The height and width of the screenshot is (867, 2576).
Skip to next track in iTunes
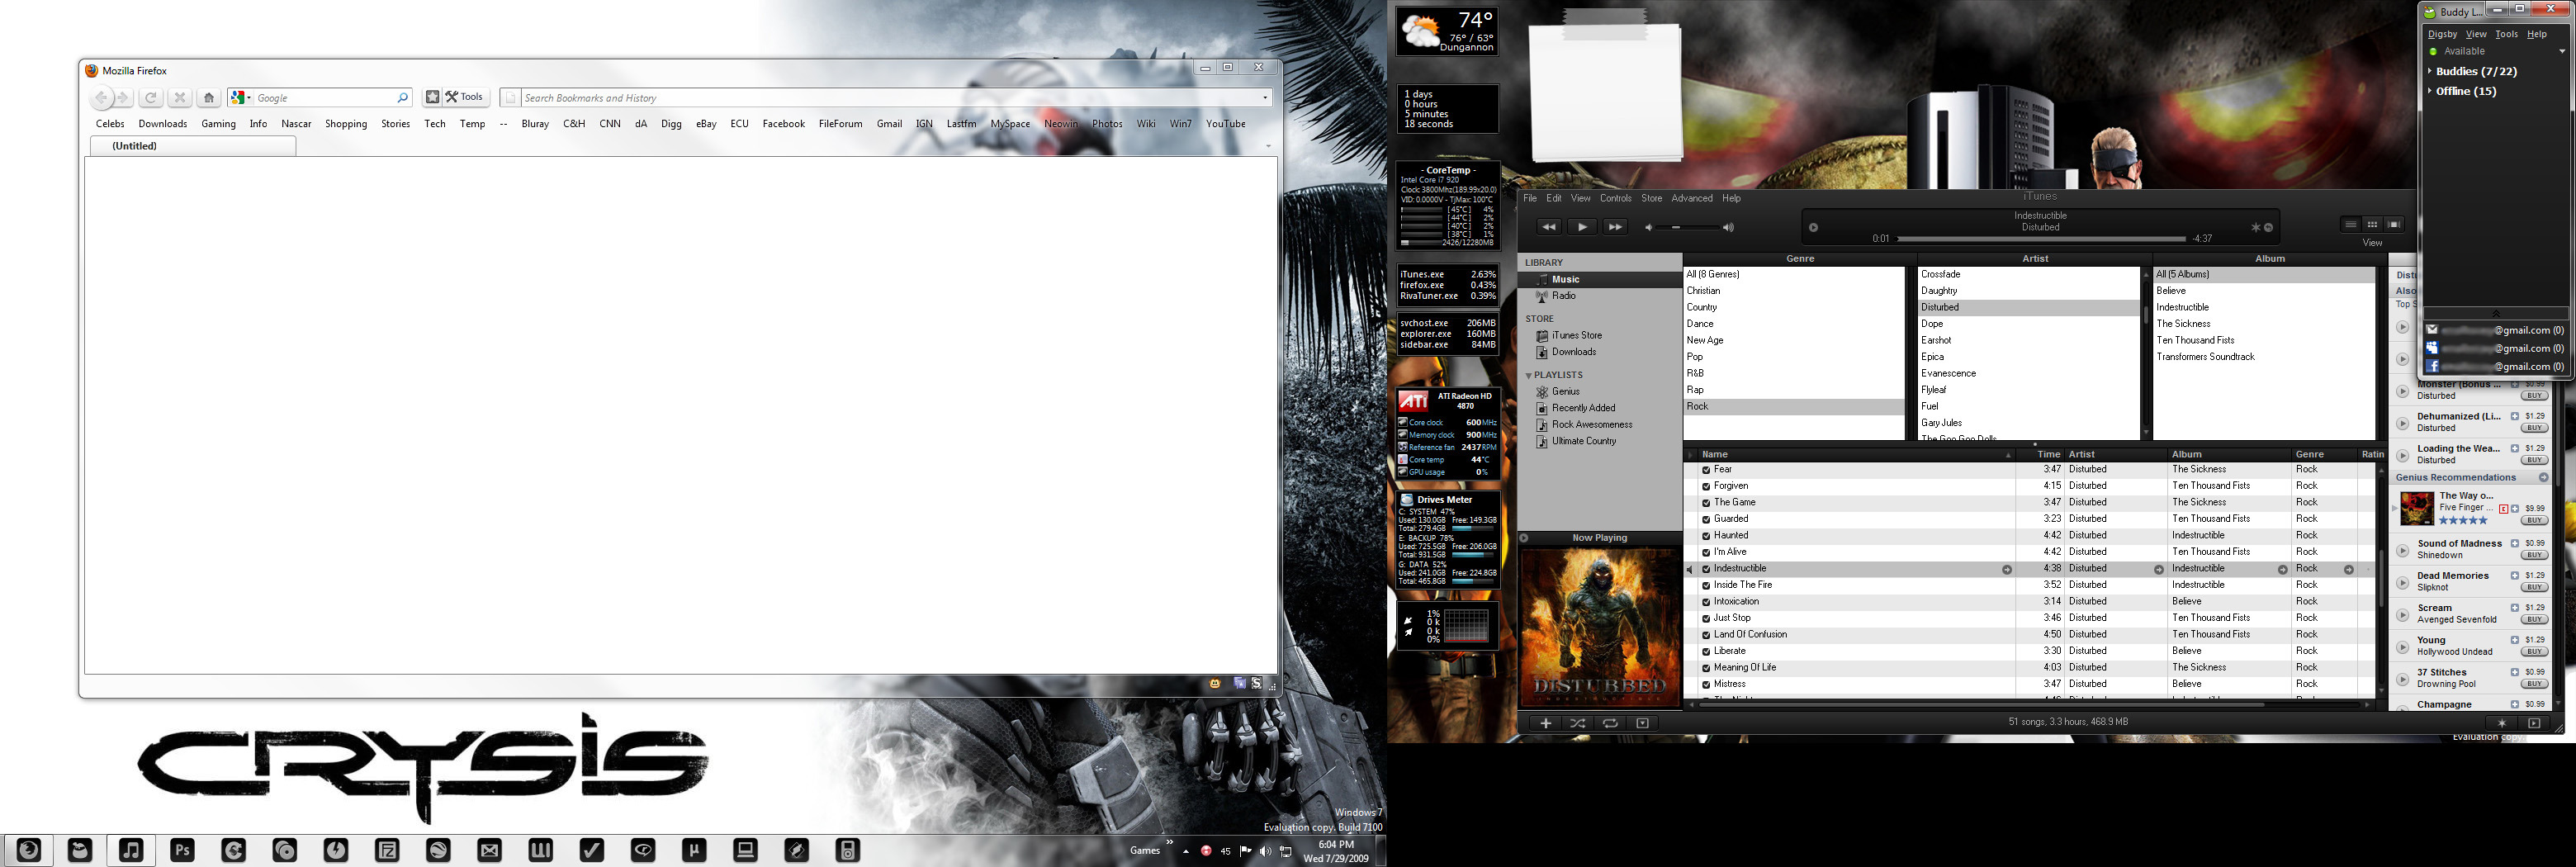tap(1614, 227)
